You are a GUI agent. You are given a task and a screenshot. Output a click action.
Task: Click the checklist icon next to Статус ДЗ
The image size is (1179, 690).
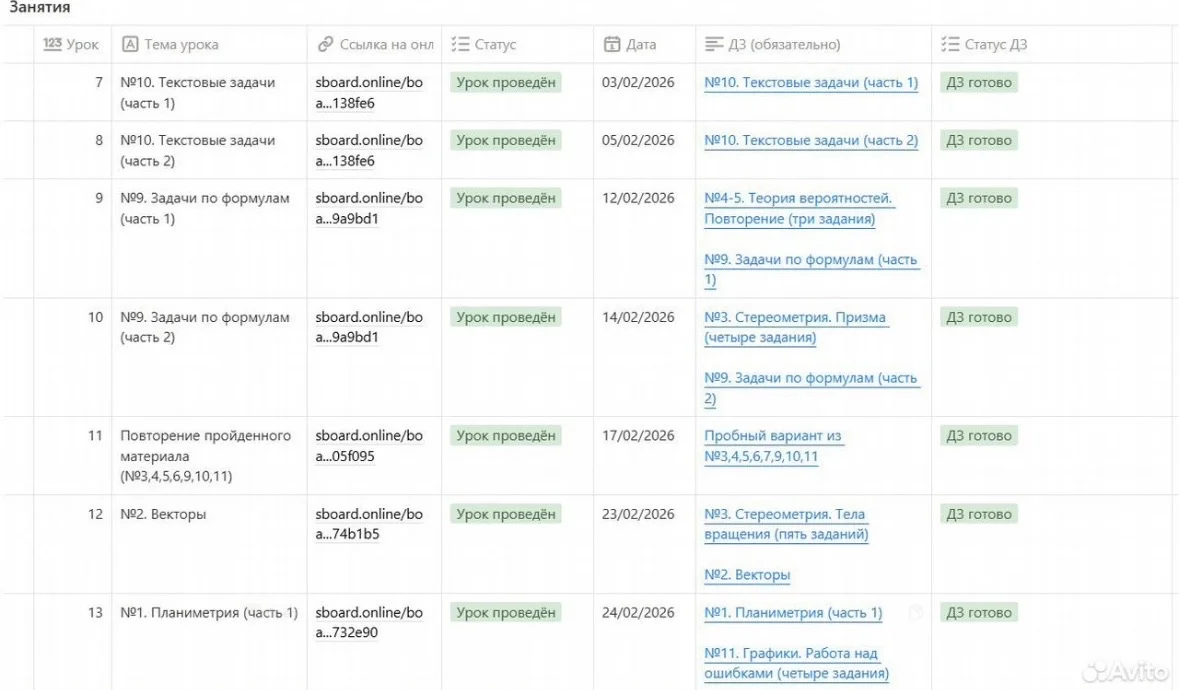[x=950, y=44]
